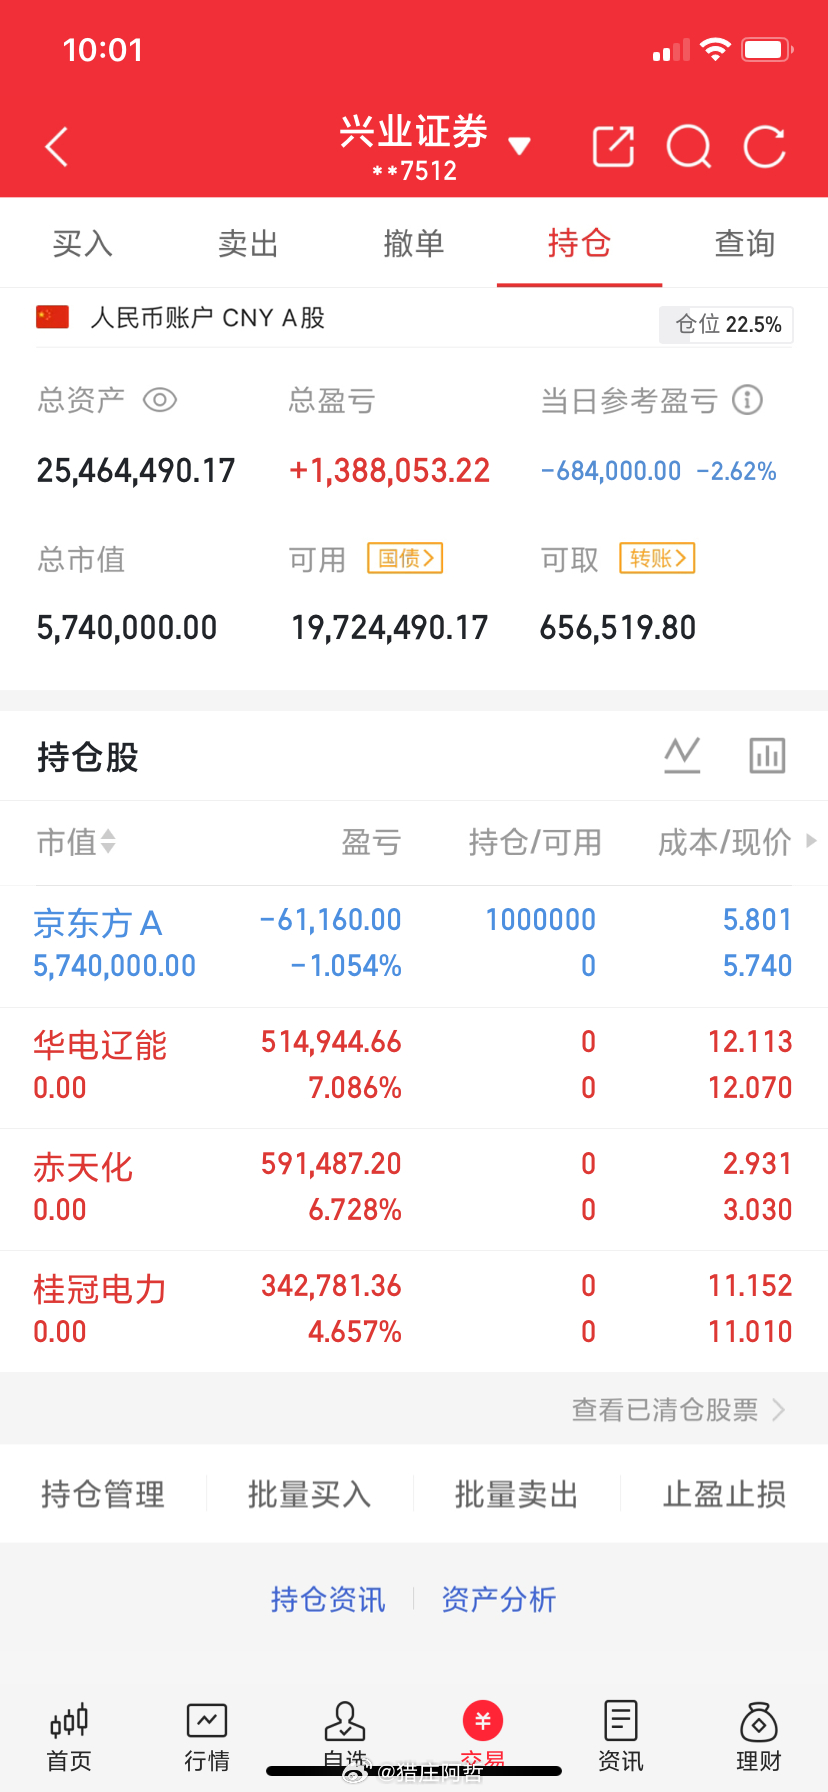The image size is (828, 1792).
Task: Click 京东方A position quantity 1000000
Action: pyautogui.click(x=541, y=920)
